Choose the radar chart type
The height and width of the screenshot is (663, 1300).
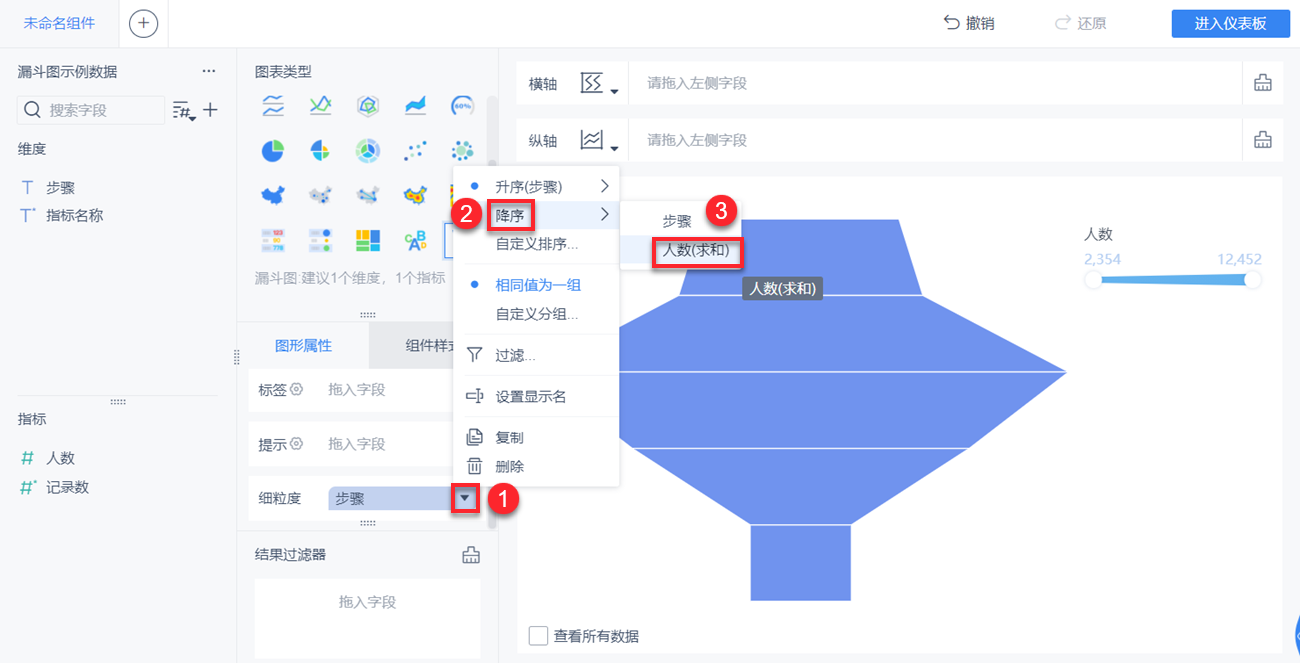point(368,105)
